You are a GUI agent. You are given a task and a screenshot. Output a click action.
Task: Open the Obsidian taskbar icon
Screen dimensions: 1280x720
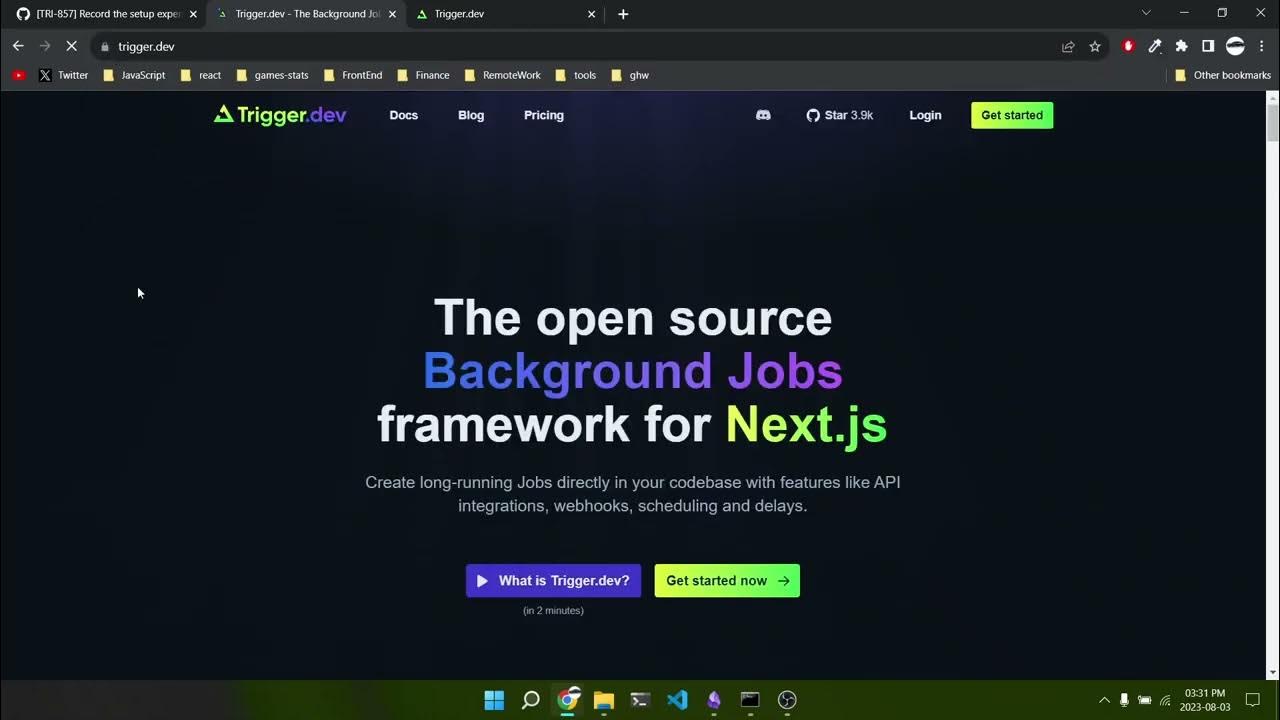pos(714,700)
